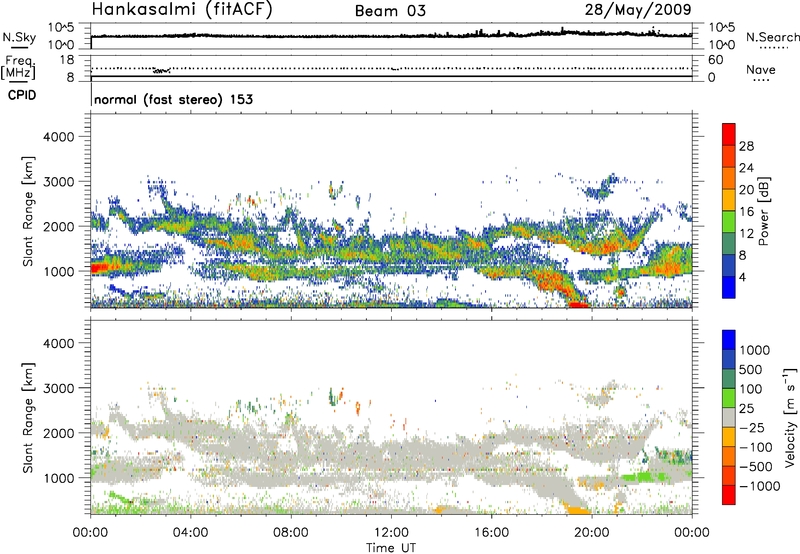Click the '16:00' time tick label

pyautogui.click(x=491, y=533)
